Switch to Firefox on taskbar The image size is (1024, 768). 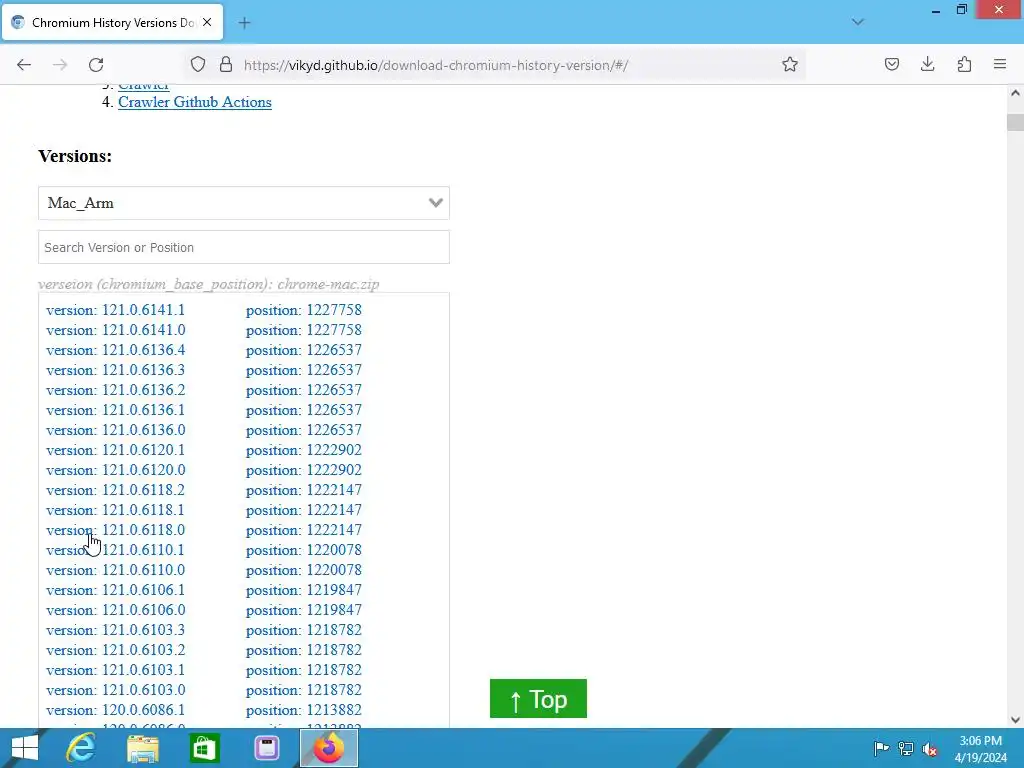coord(328,748)
